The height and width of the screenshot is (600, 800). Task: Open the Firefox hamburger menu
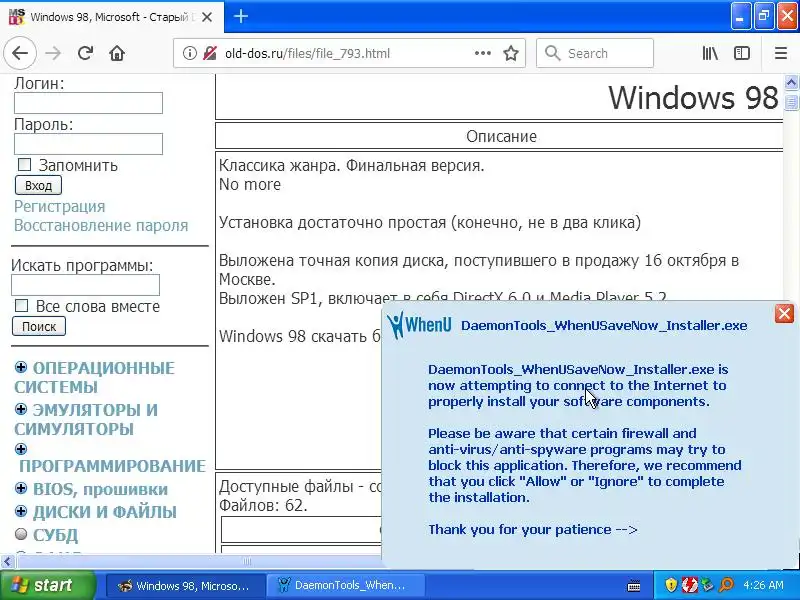(x=781, y=53)
